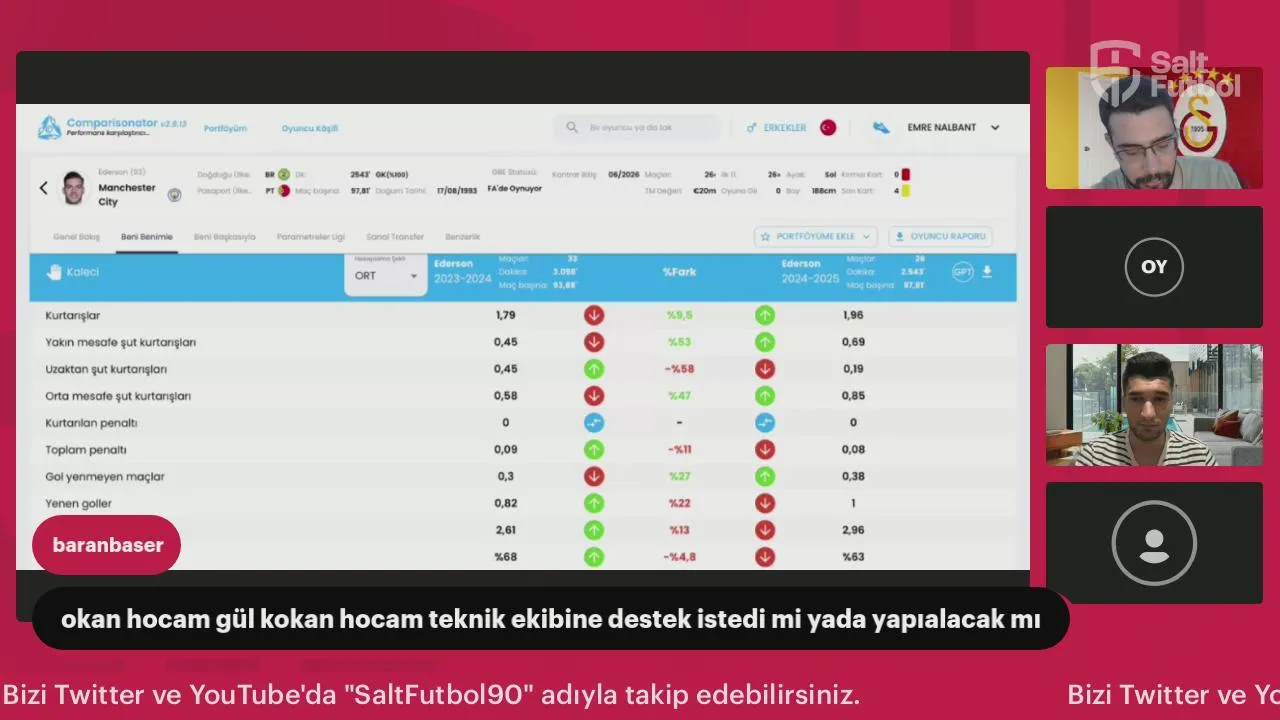Click the green up arrow beside %68

(x=594, y=557)
